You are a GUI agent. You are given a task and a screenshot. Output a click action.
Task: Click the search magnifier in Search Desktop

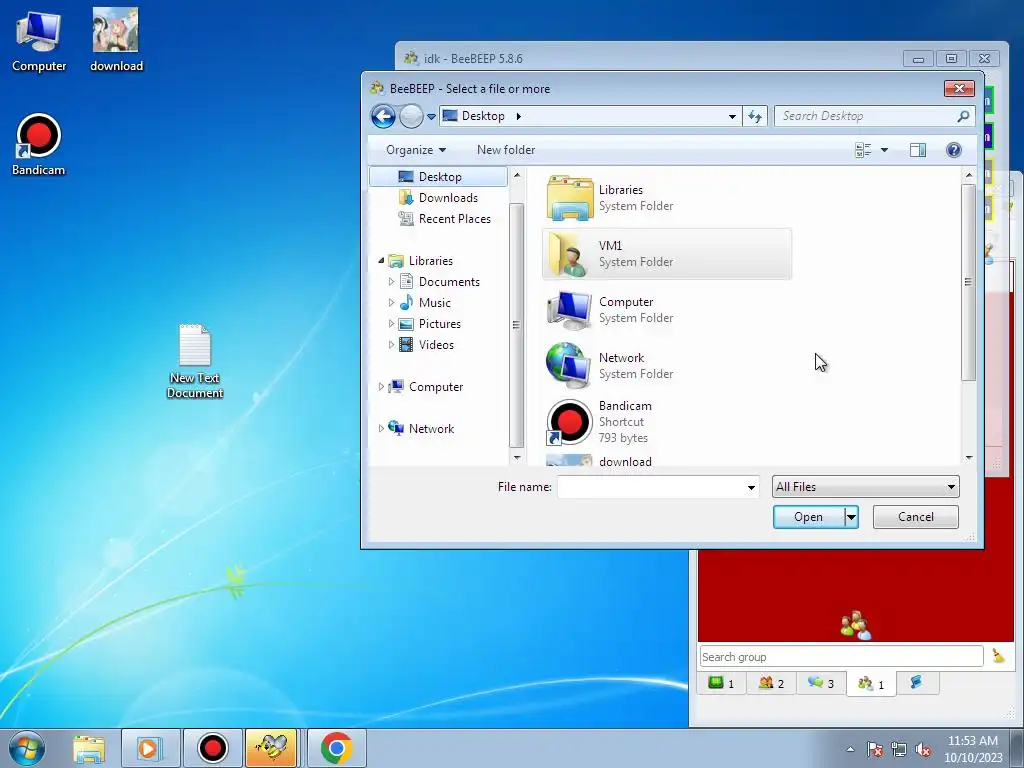click(963, 116)
